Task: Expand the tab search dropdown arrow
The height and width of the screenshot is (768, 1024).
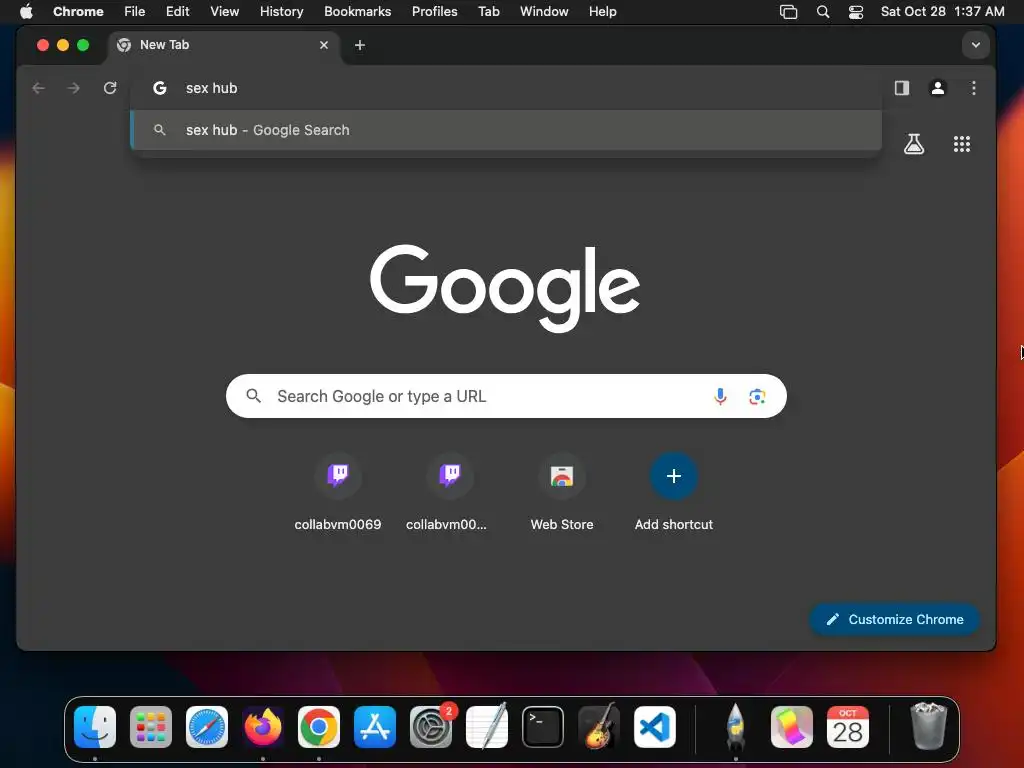Action: pyautogui.click(x=976, y=45)
